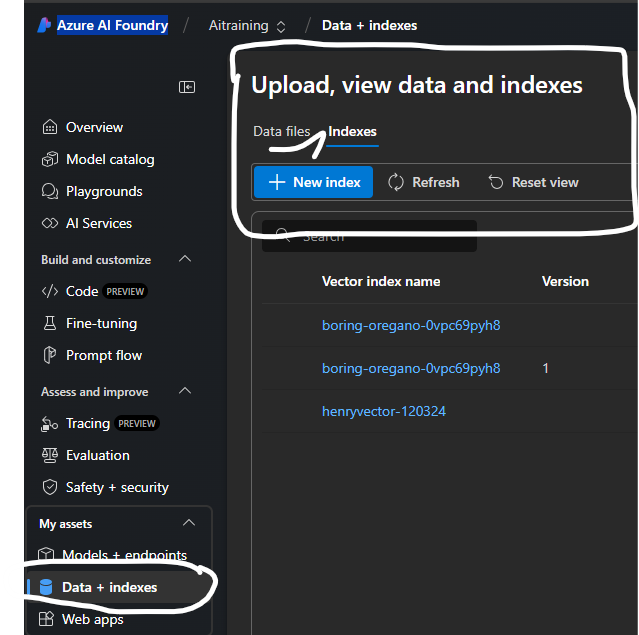Click the Refresh button label

(436, 182)
